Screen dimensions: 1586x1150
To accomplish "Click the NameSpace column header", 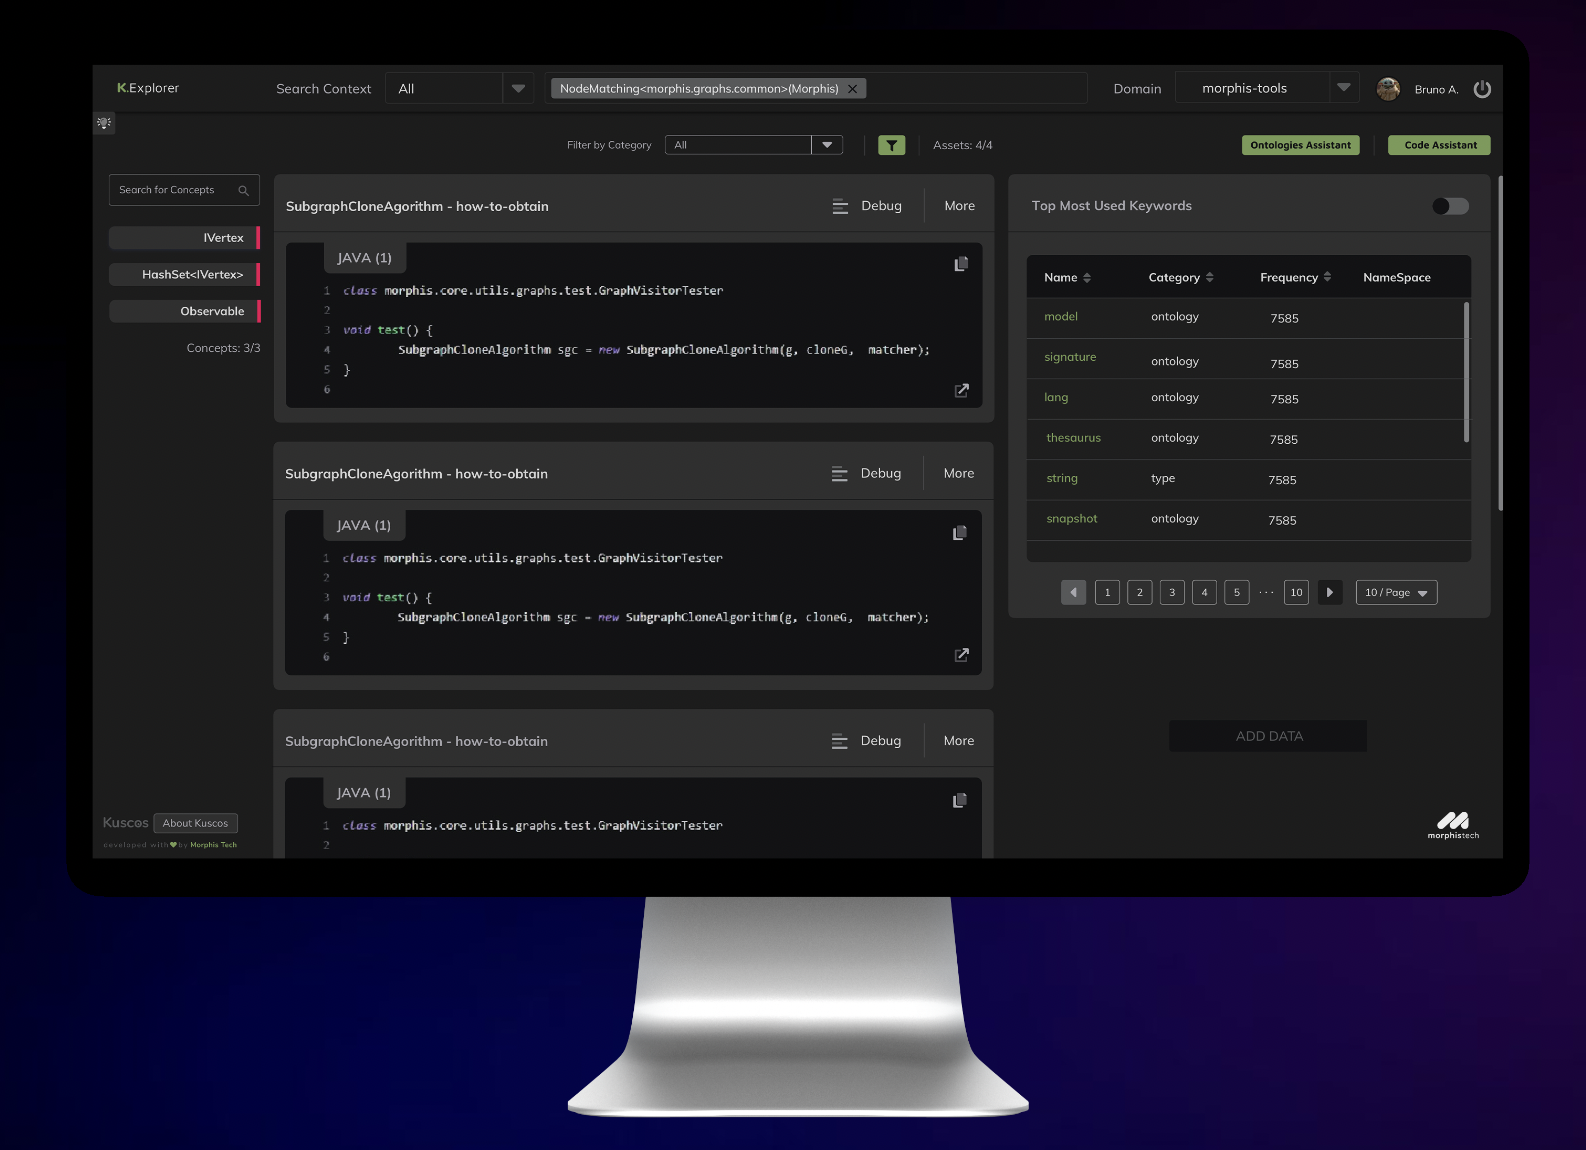I will pyautogui.click(x=1397, y=278).
